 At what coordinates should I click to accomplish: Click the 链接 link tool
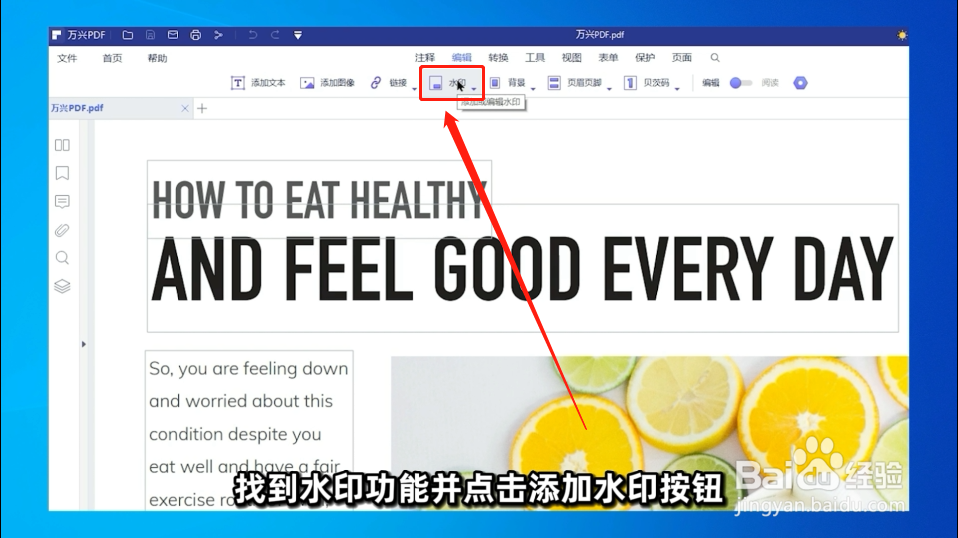pos(389,83)
